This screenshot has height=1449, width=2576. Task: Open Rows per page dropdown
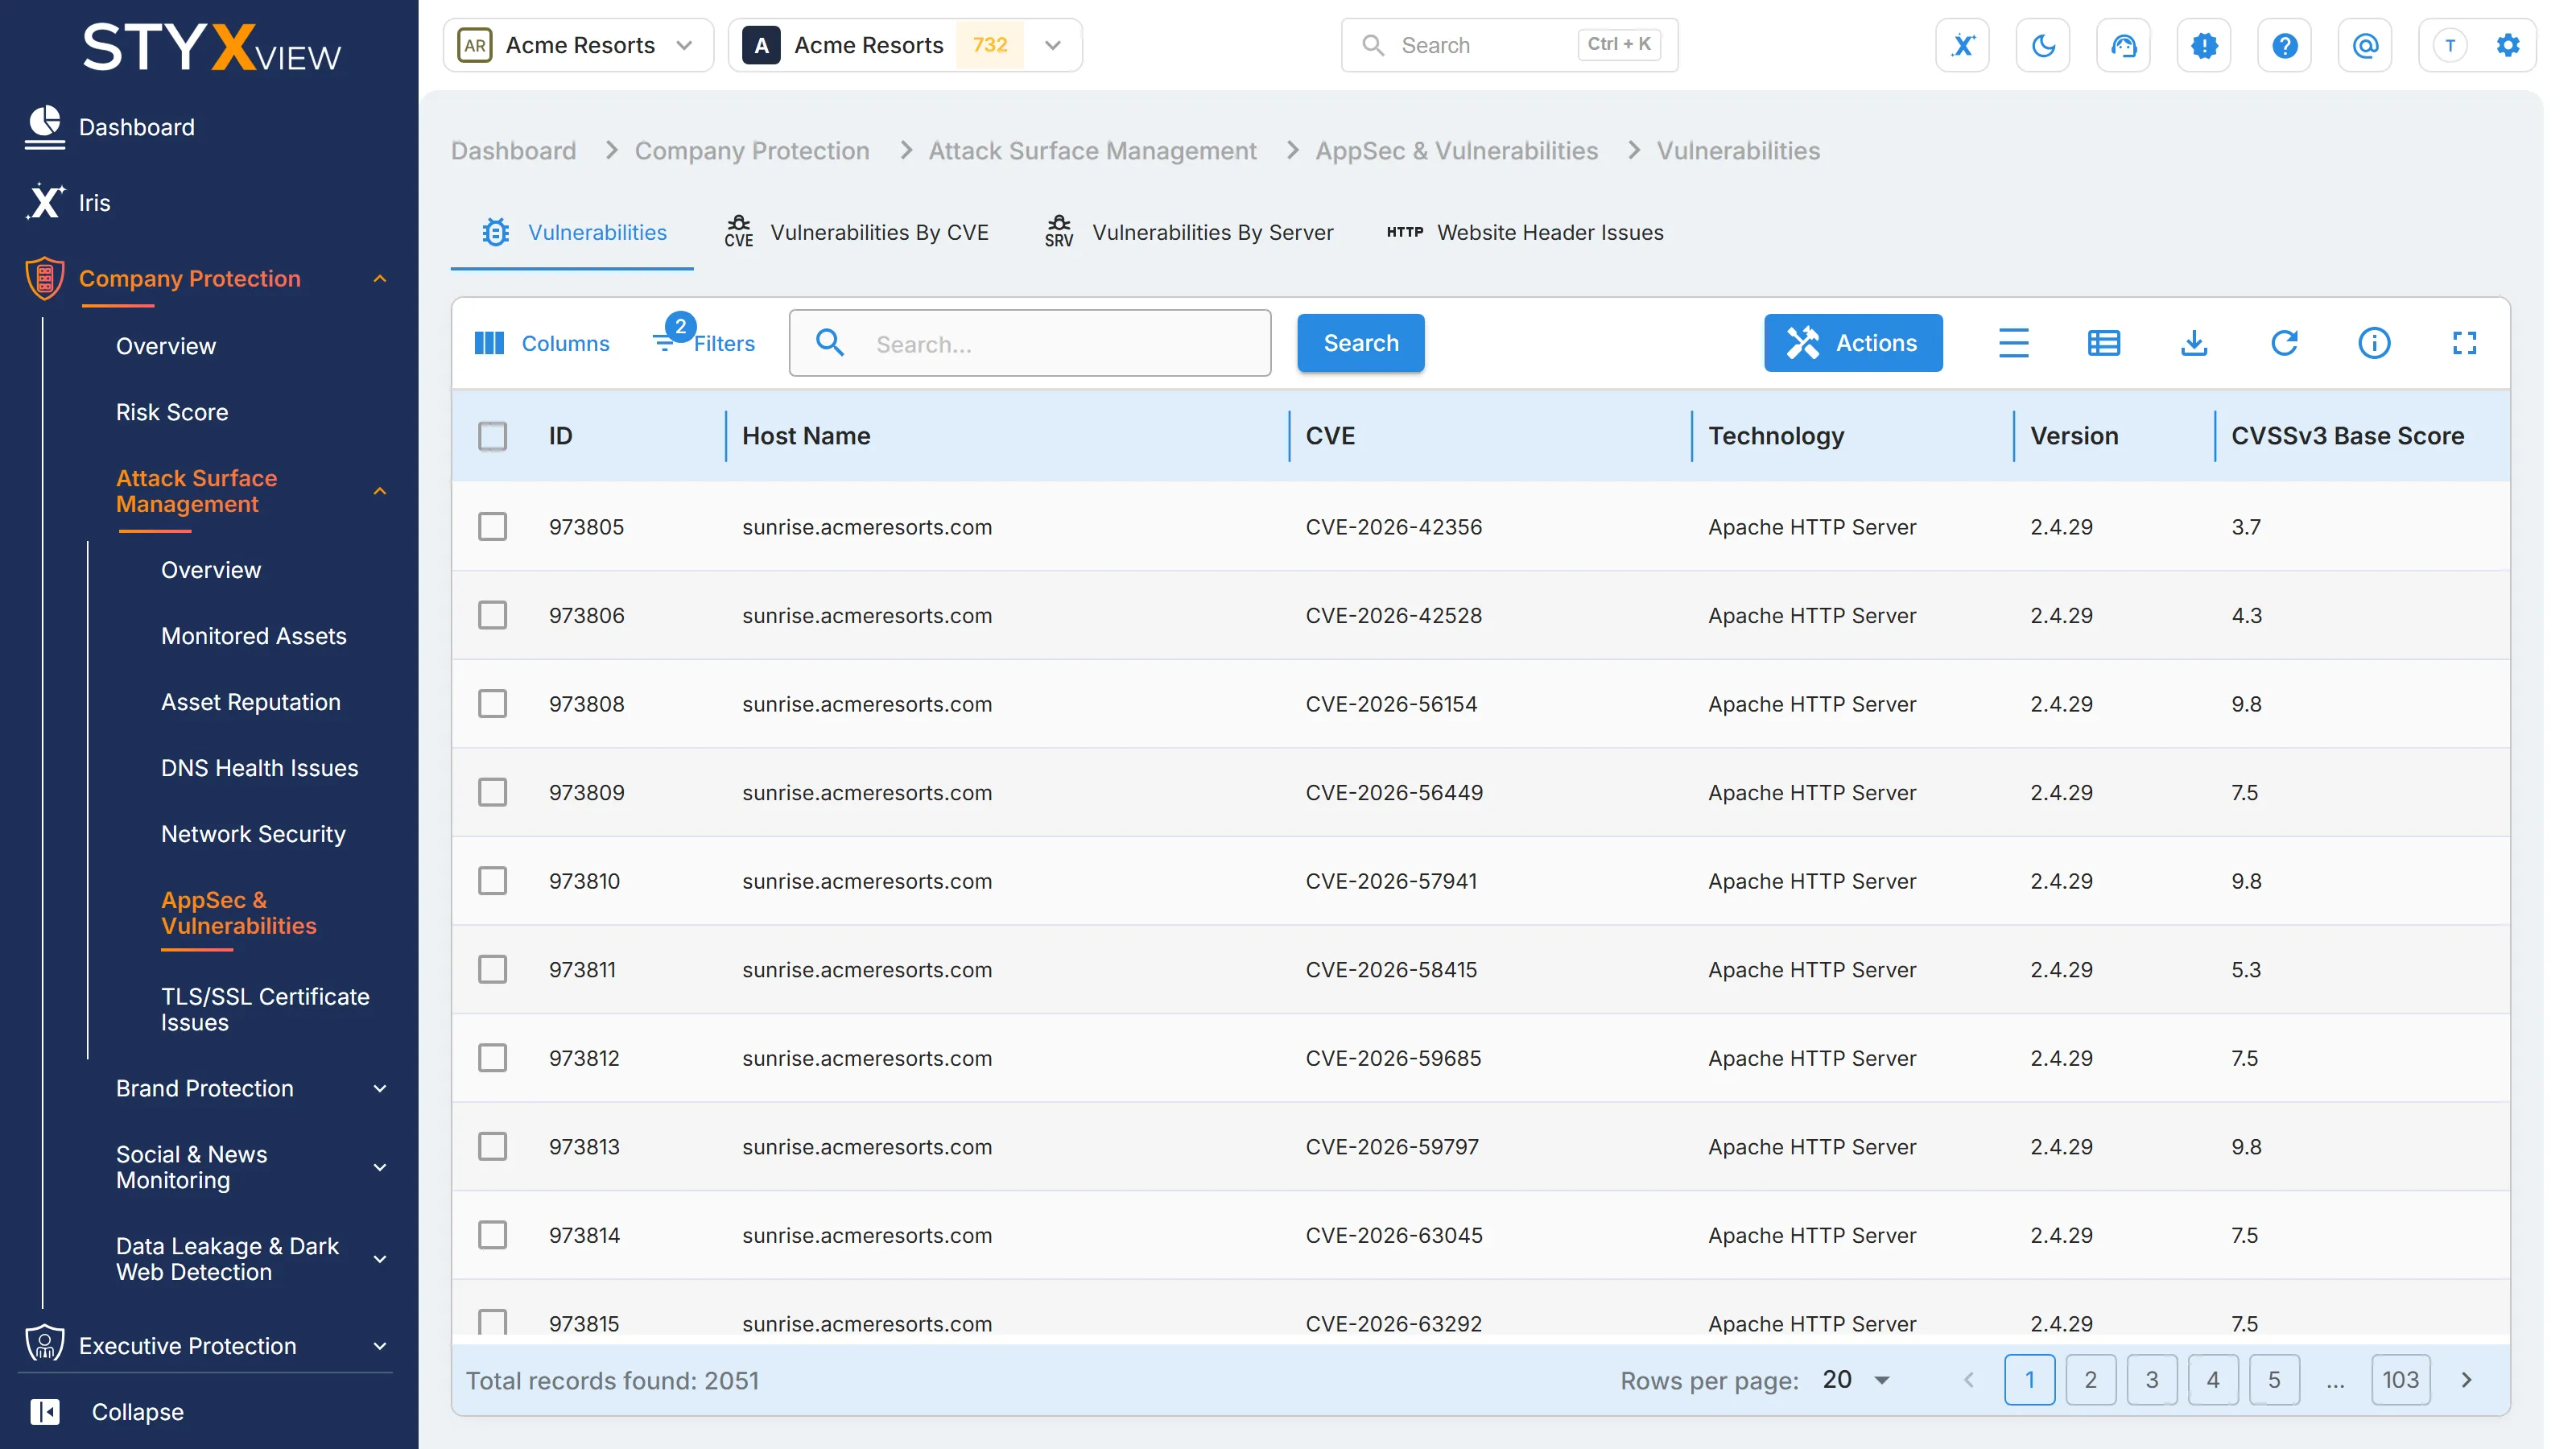[x=1856, y=1380]
